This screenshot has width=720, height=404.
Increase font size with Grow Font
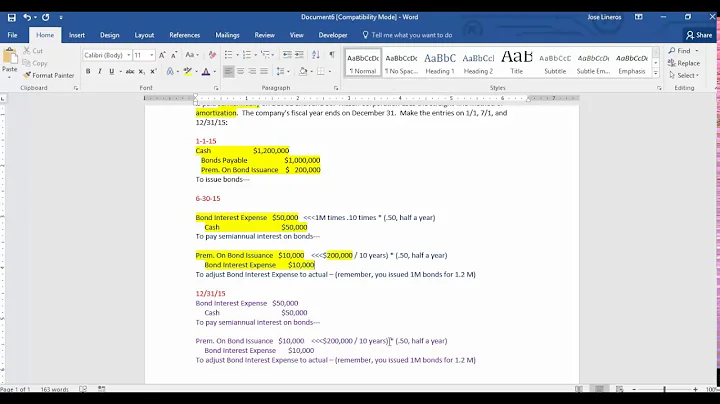[162, 55]
